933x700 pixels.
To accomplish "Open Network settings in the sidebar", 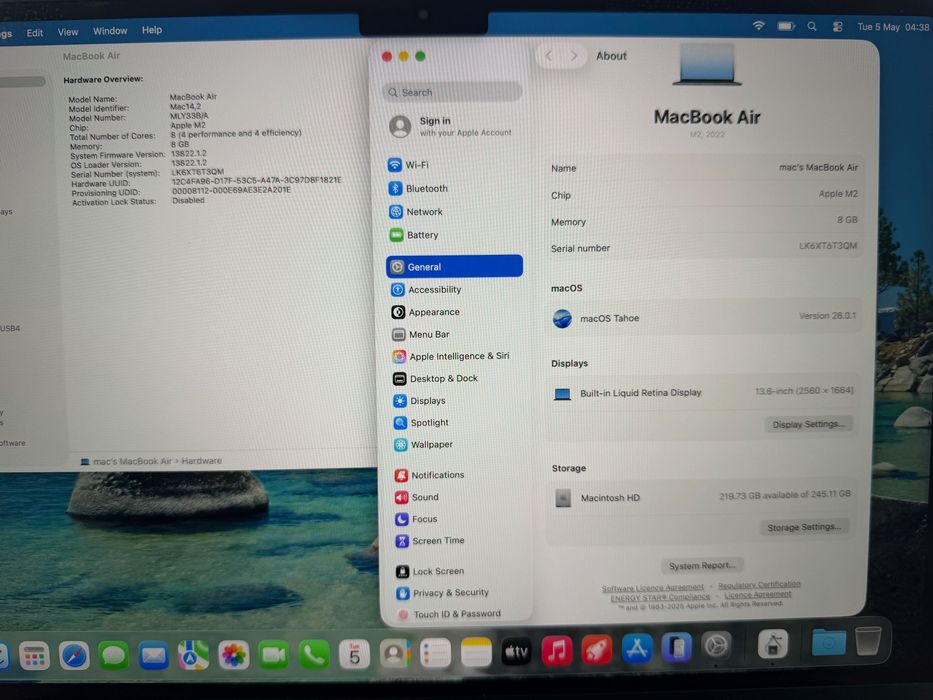I will [415, 211].
